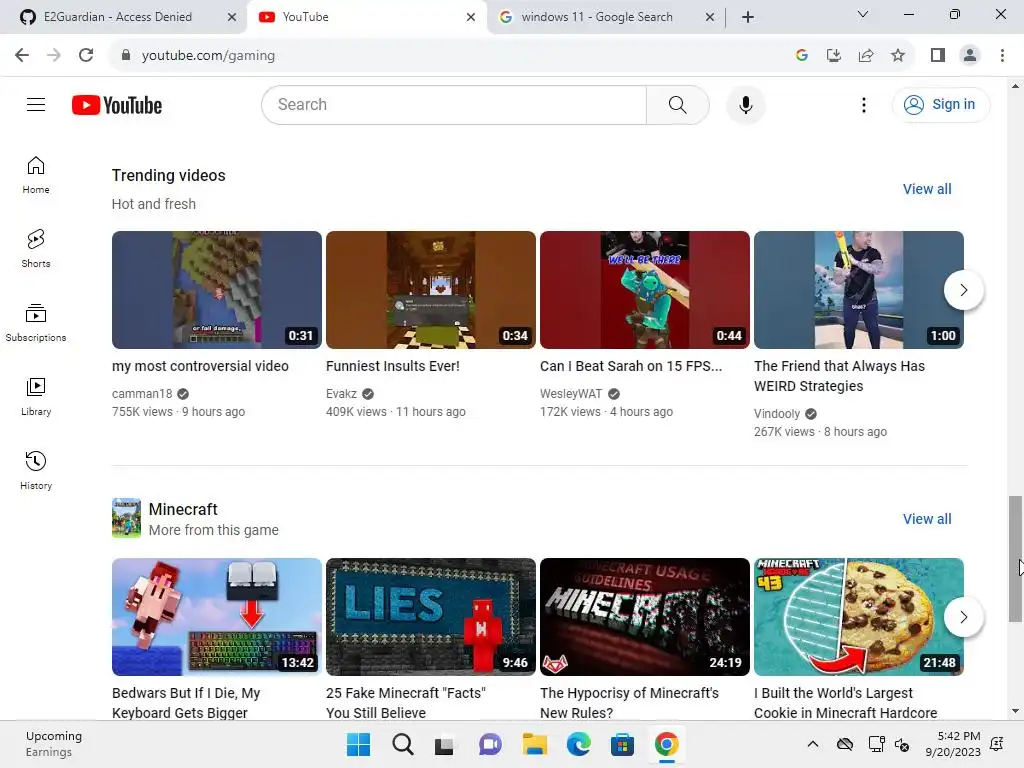This screenshot has height=768, width=1024.
Task: Open 'LIES' 25 Fake Minecraft Facts thumbnail
Action: tap(431, 616)
